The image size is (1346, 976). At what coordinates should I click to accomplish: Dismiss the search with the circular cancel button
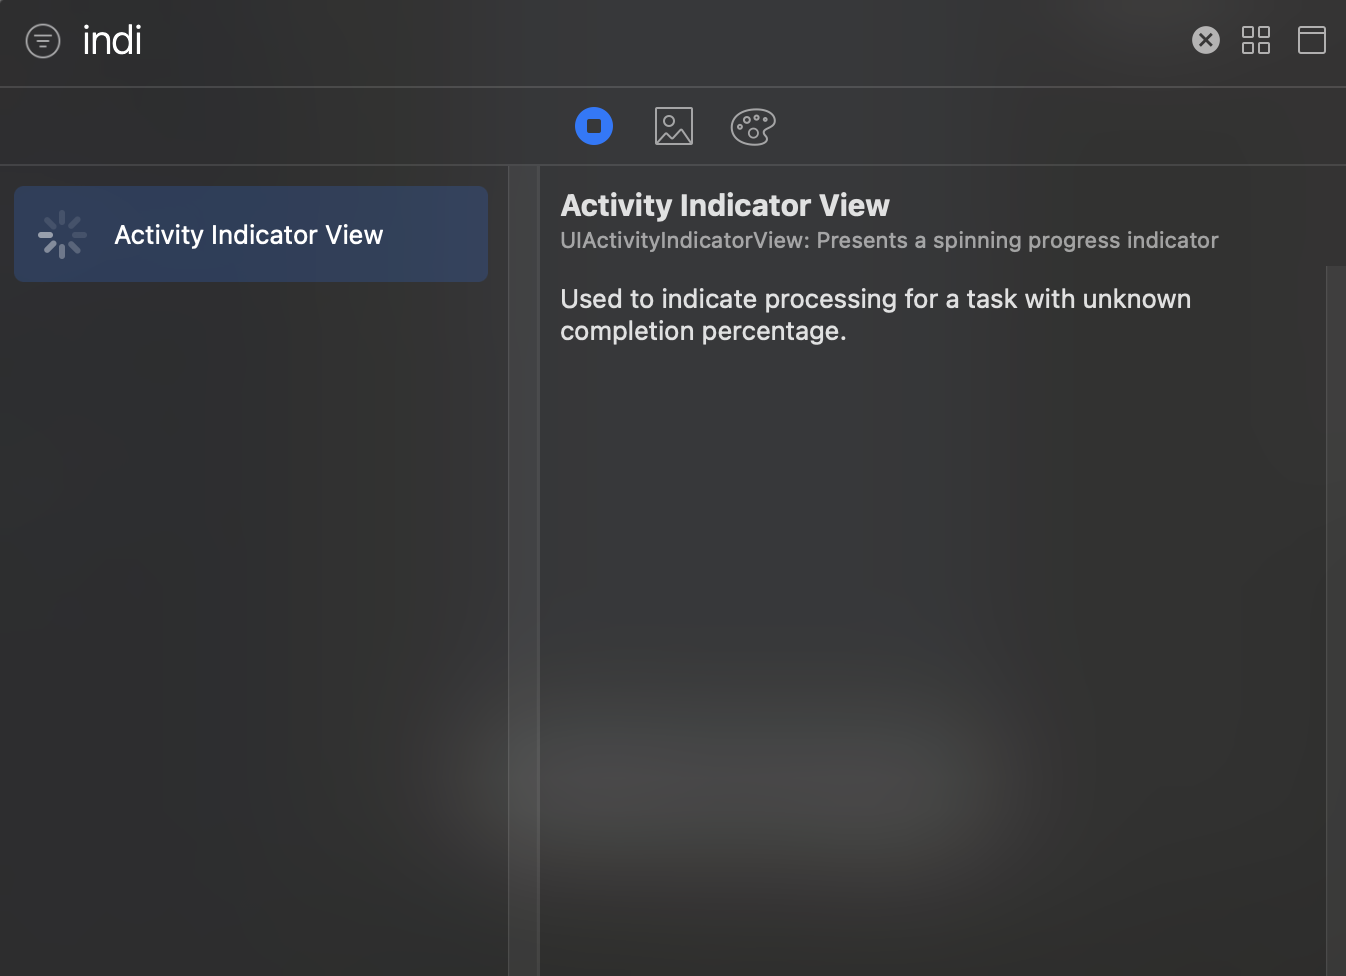(1205, 40)
